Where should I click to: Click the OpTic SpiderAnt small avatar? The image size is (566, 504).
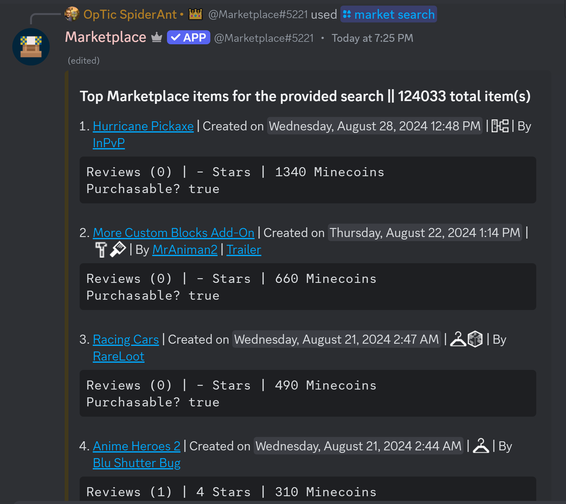coord(72,14)
